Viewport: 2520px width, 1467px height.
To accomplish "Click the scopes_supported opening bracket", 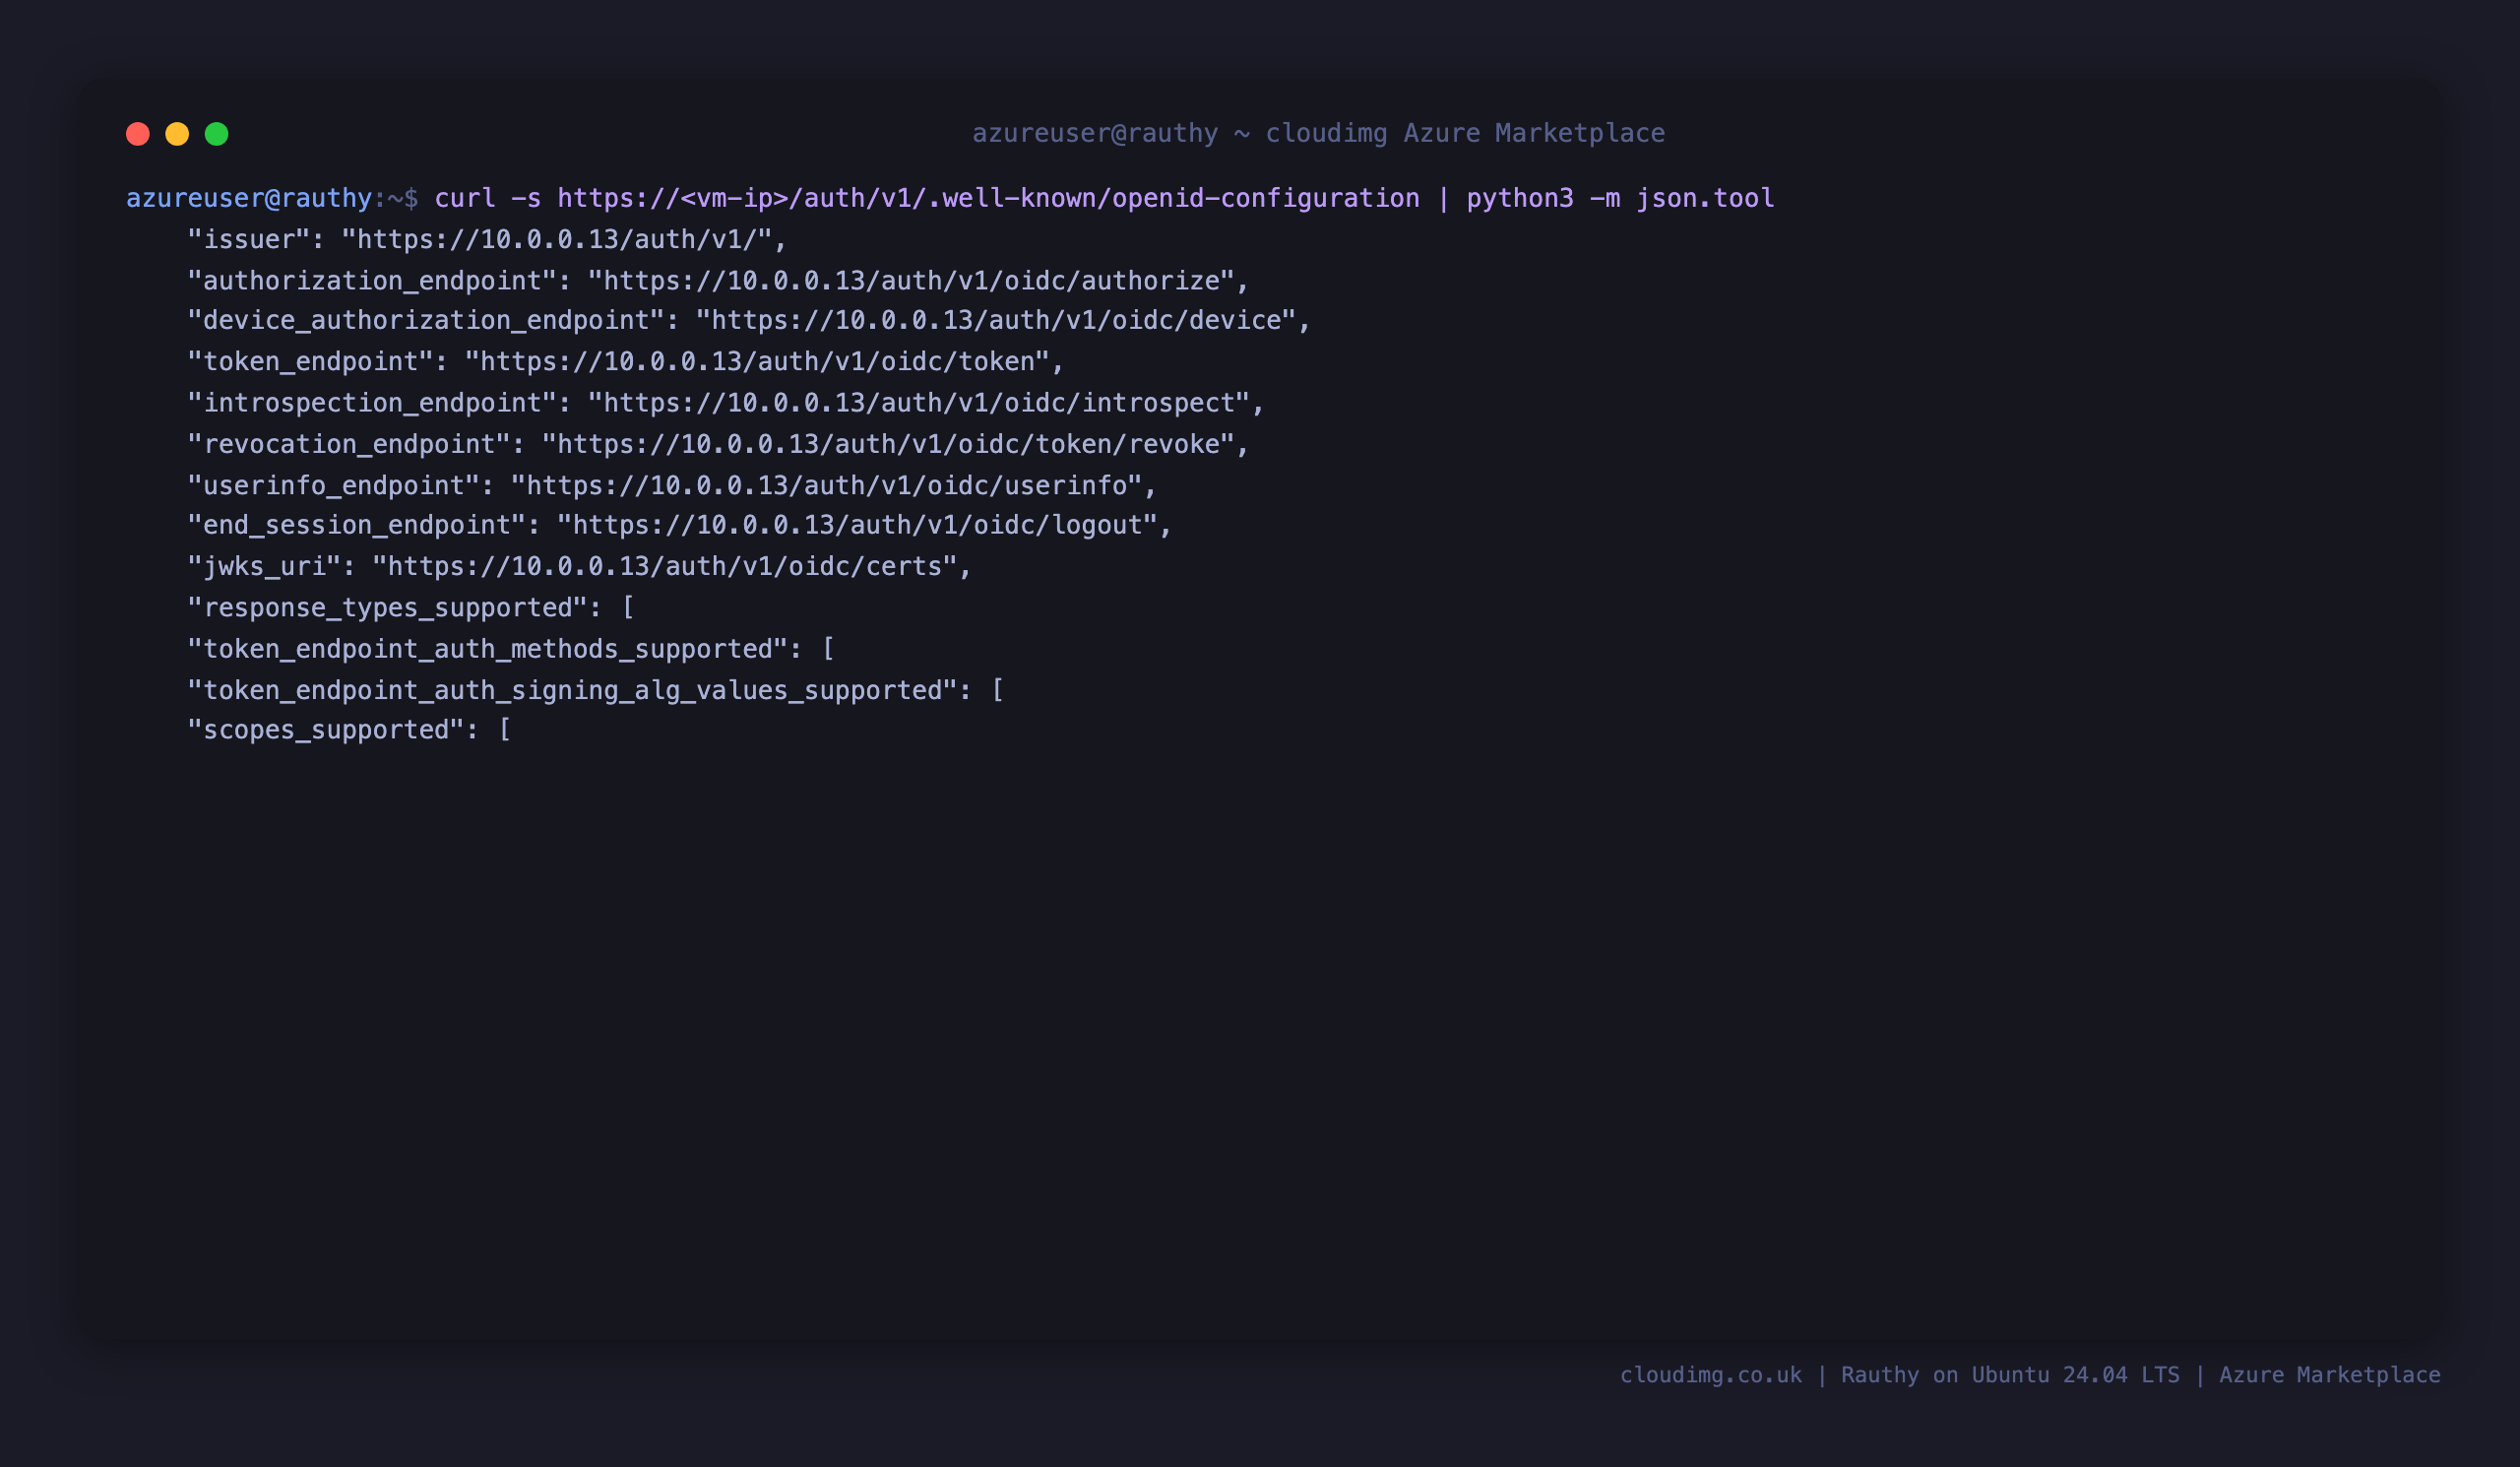I will pyautogui.click(x=505, y=730).
